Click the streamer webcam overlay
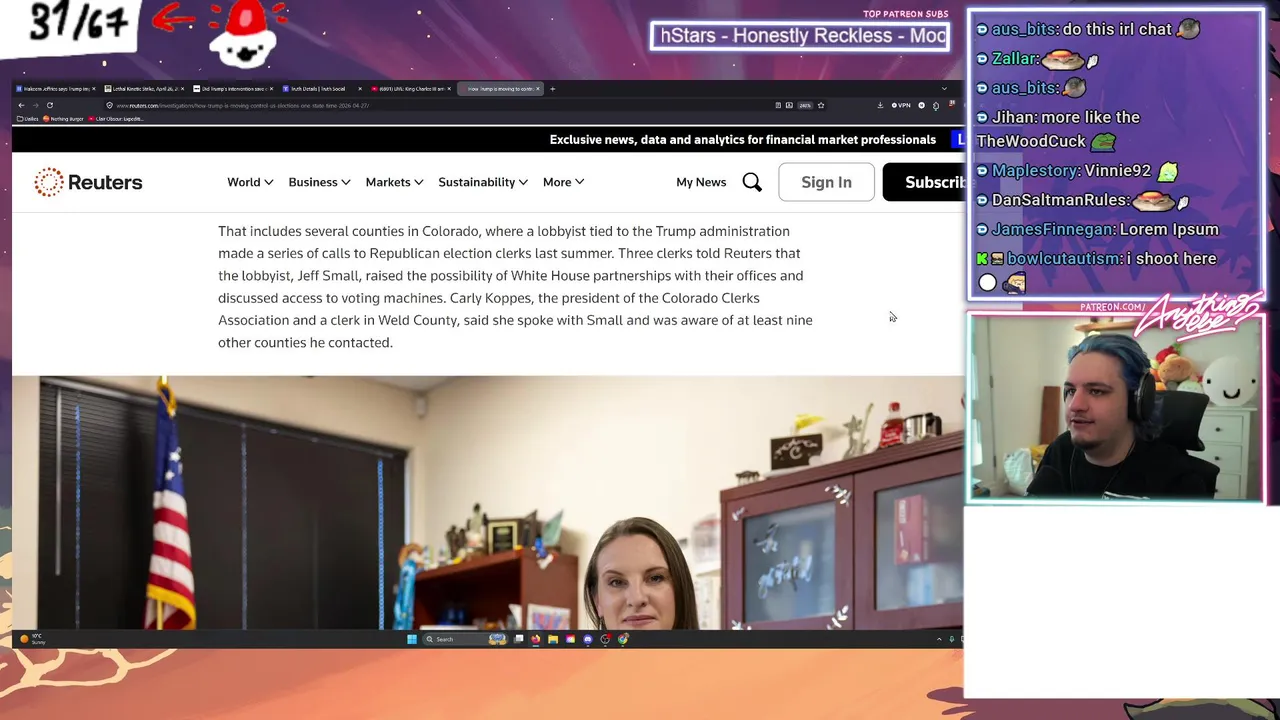The image size is (1280, 720). [1116, 408]
